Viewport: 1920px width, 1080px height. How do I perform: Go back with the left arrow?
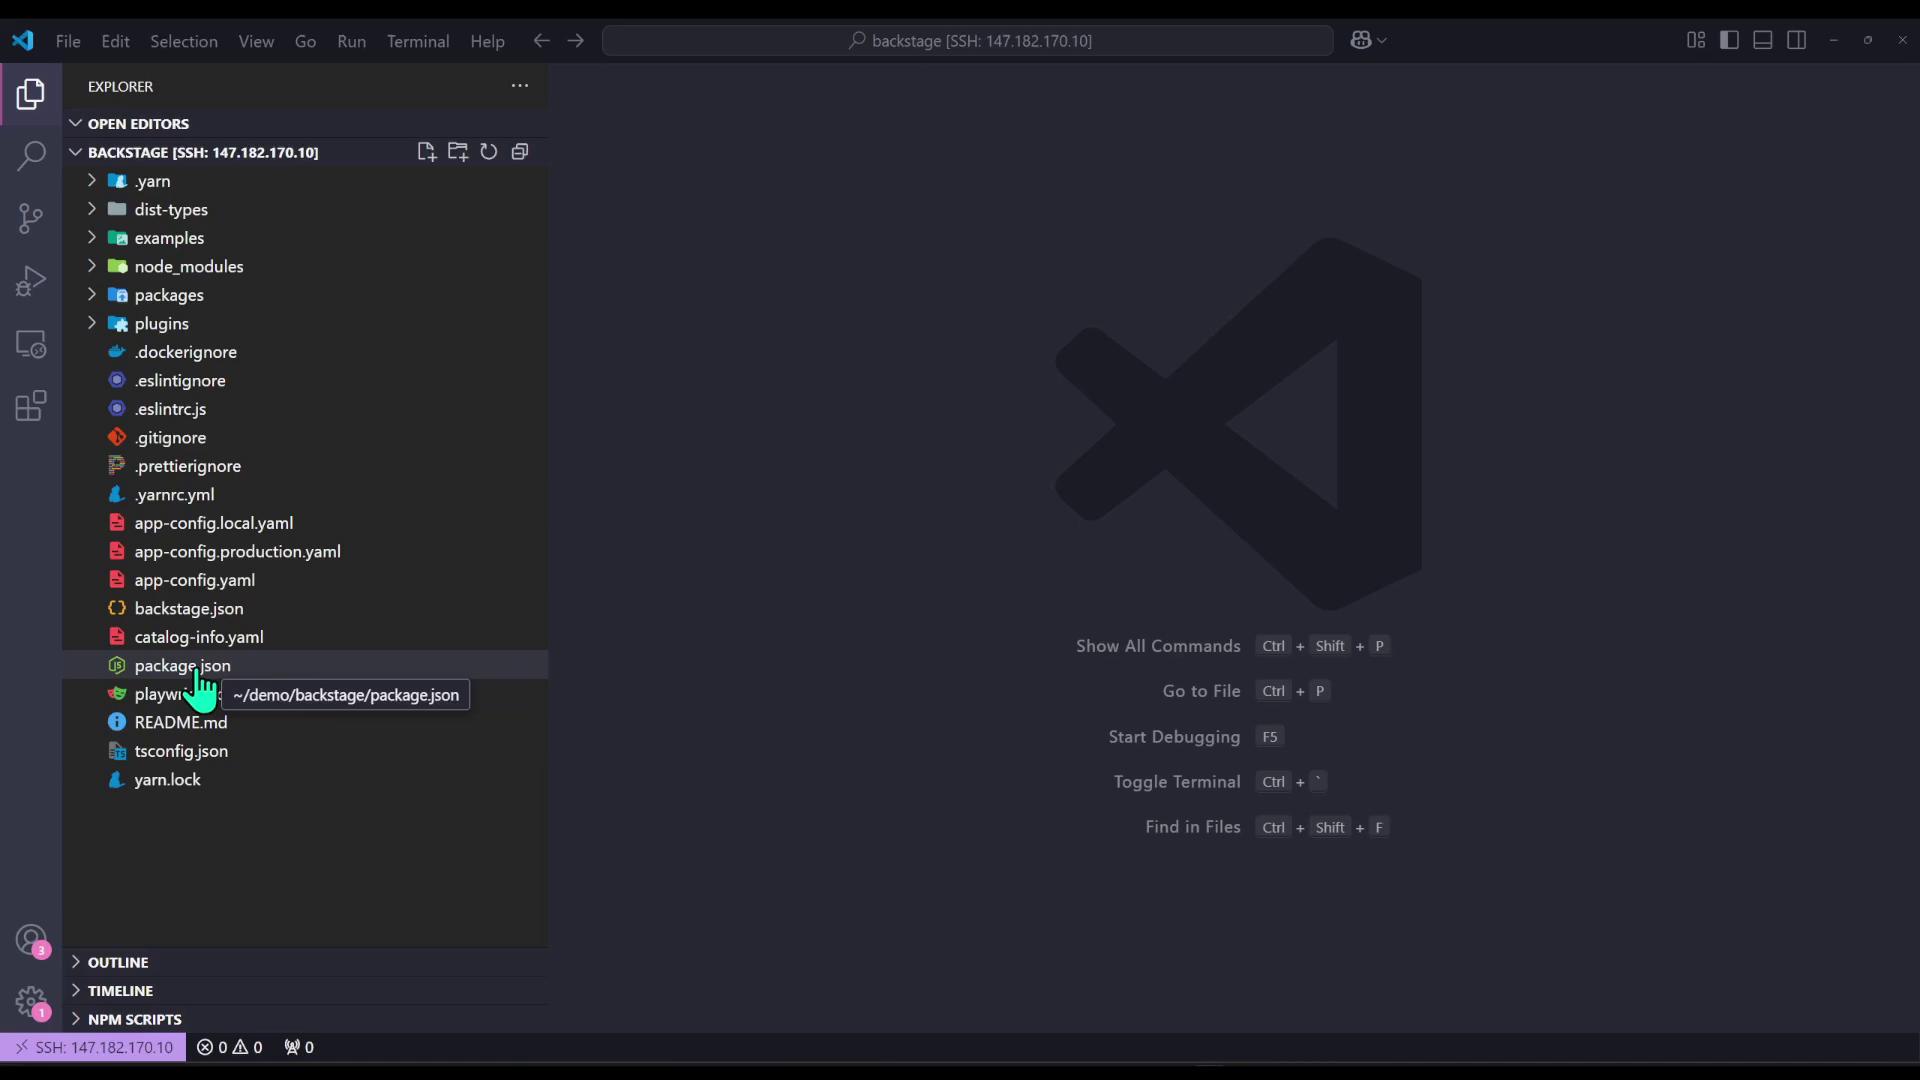click(x=542, y=41)
